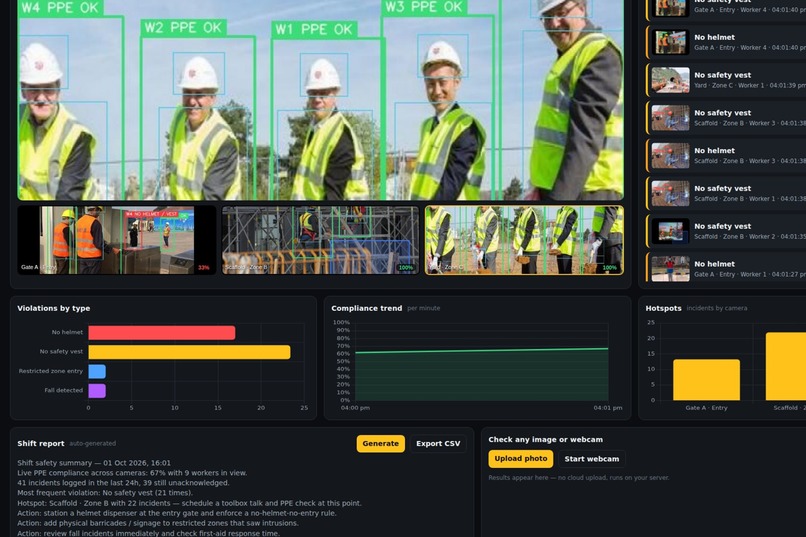Open thumbnail image of Yard Zone C incident

click(670, 80)
